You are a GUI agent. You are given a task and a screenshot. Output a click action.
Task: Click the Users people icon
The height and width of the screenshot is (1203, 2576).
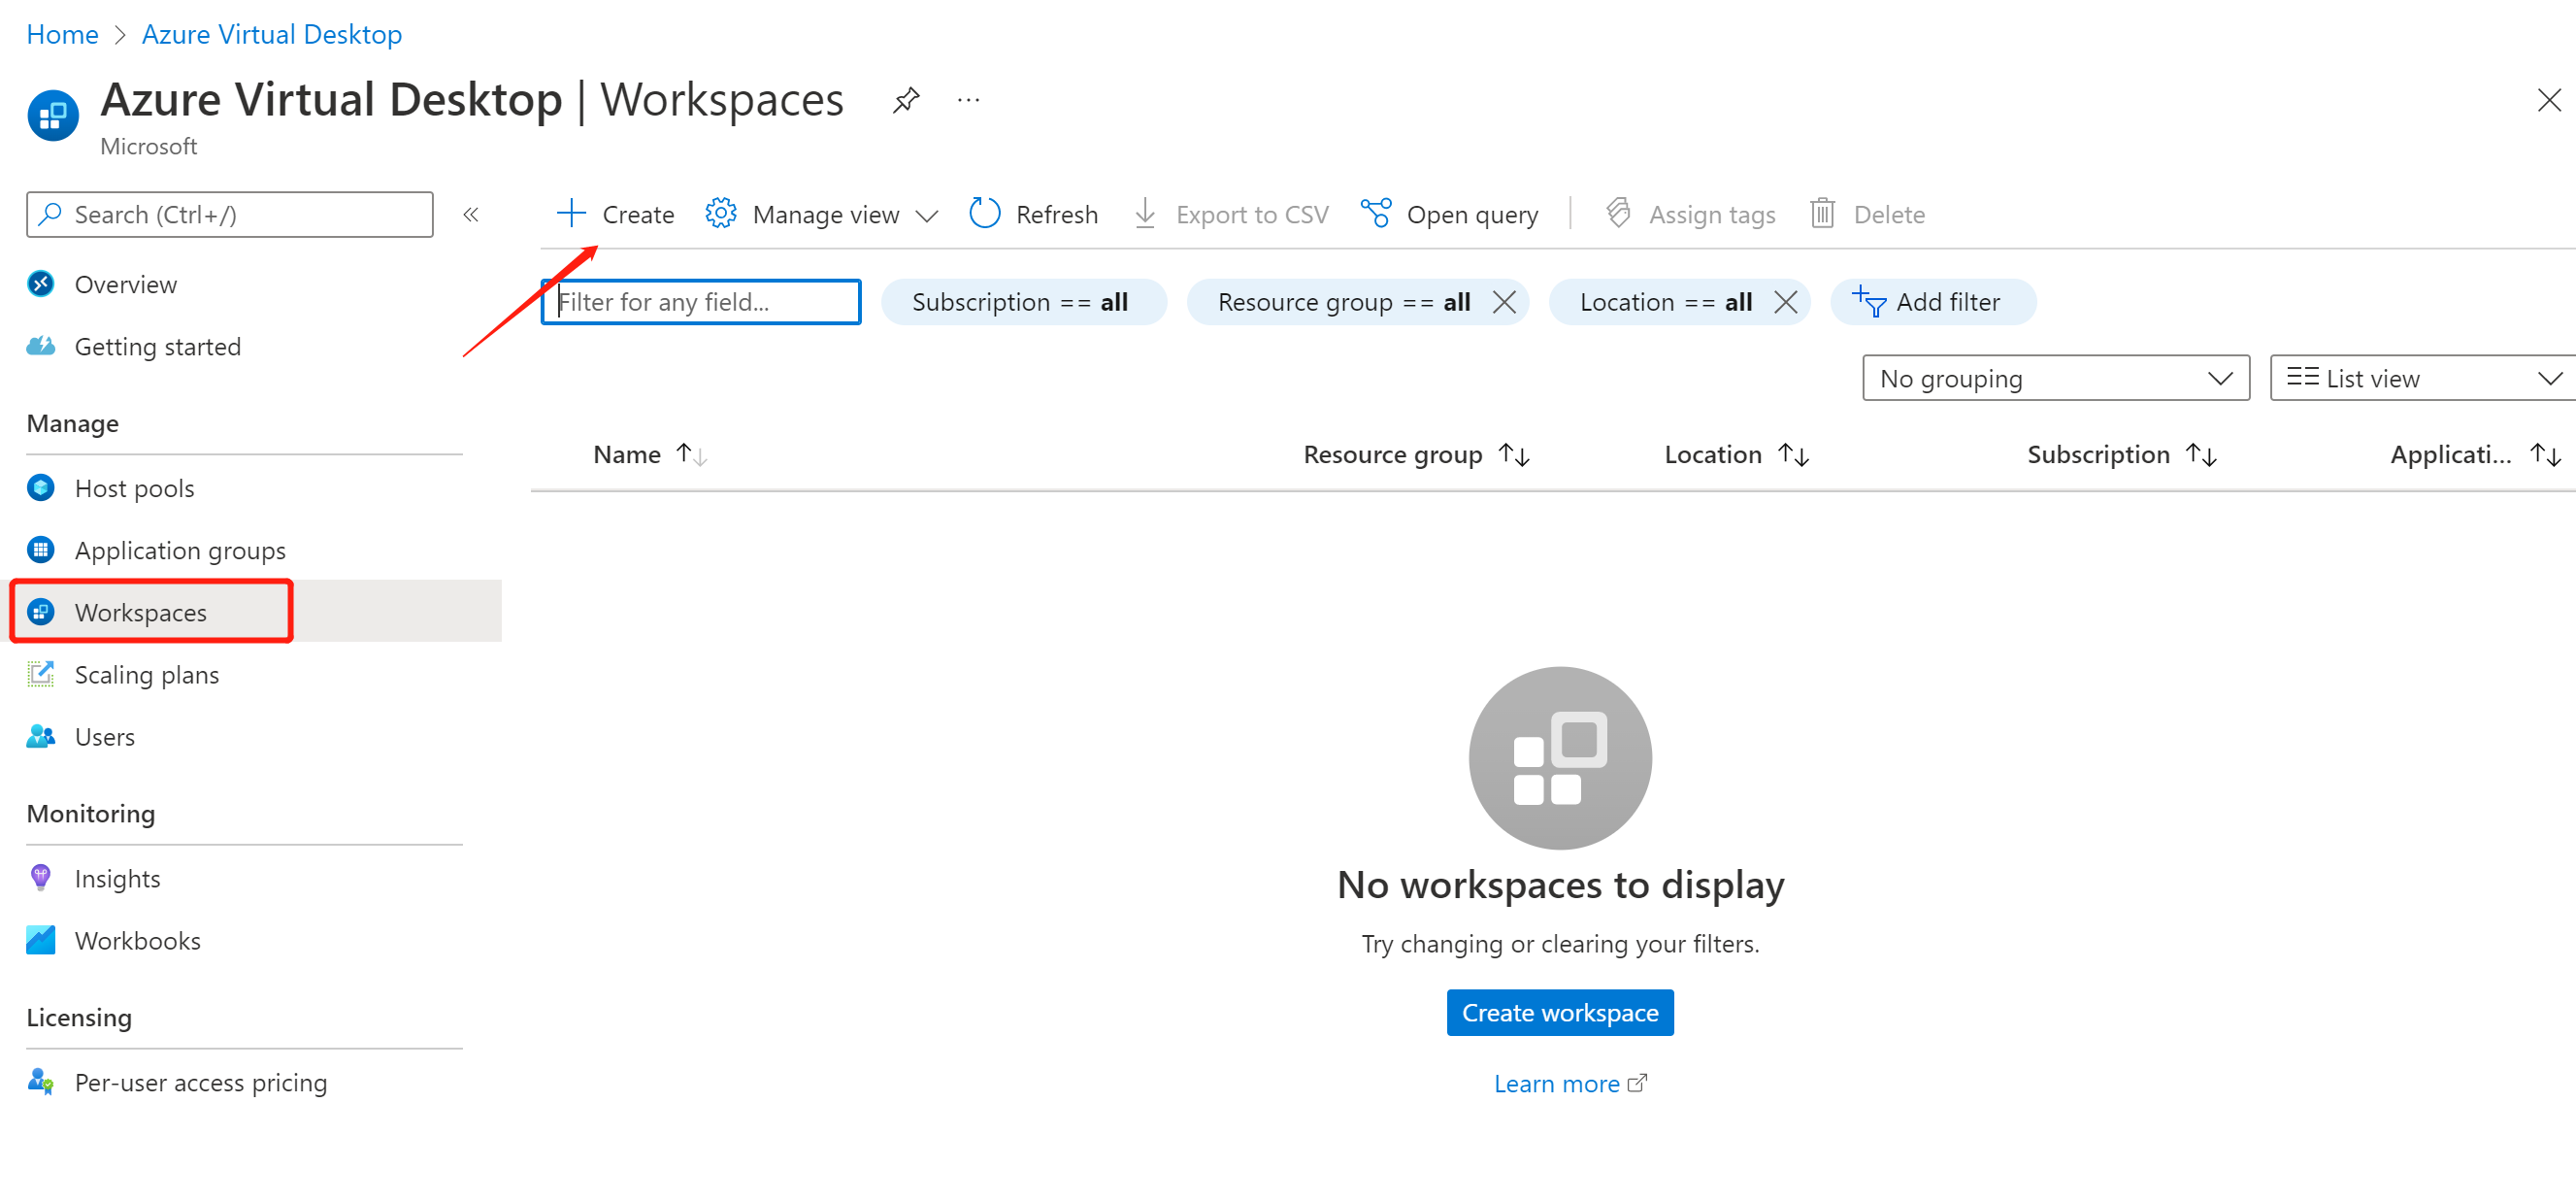41,736
